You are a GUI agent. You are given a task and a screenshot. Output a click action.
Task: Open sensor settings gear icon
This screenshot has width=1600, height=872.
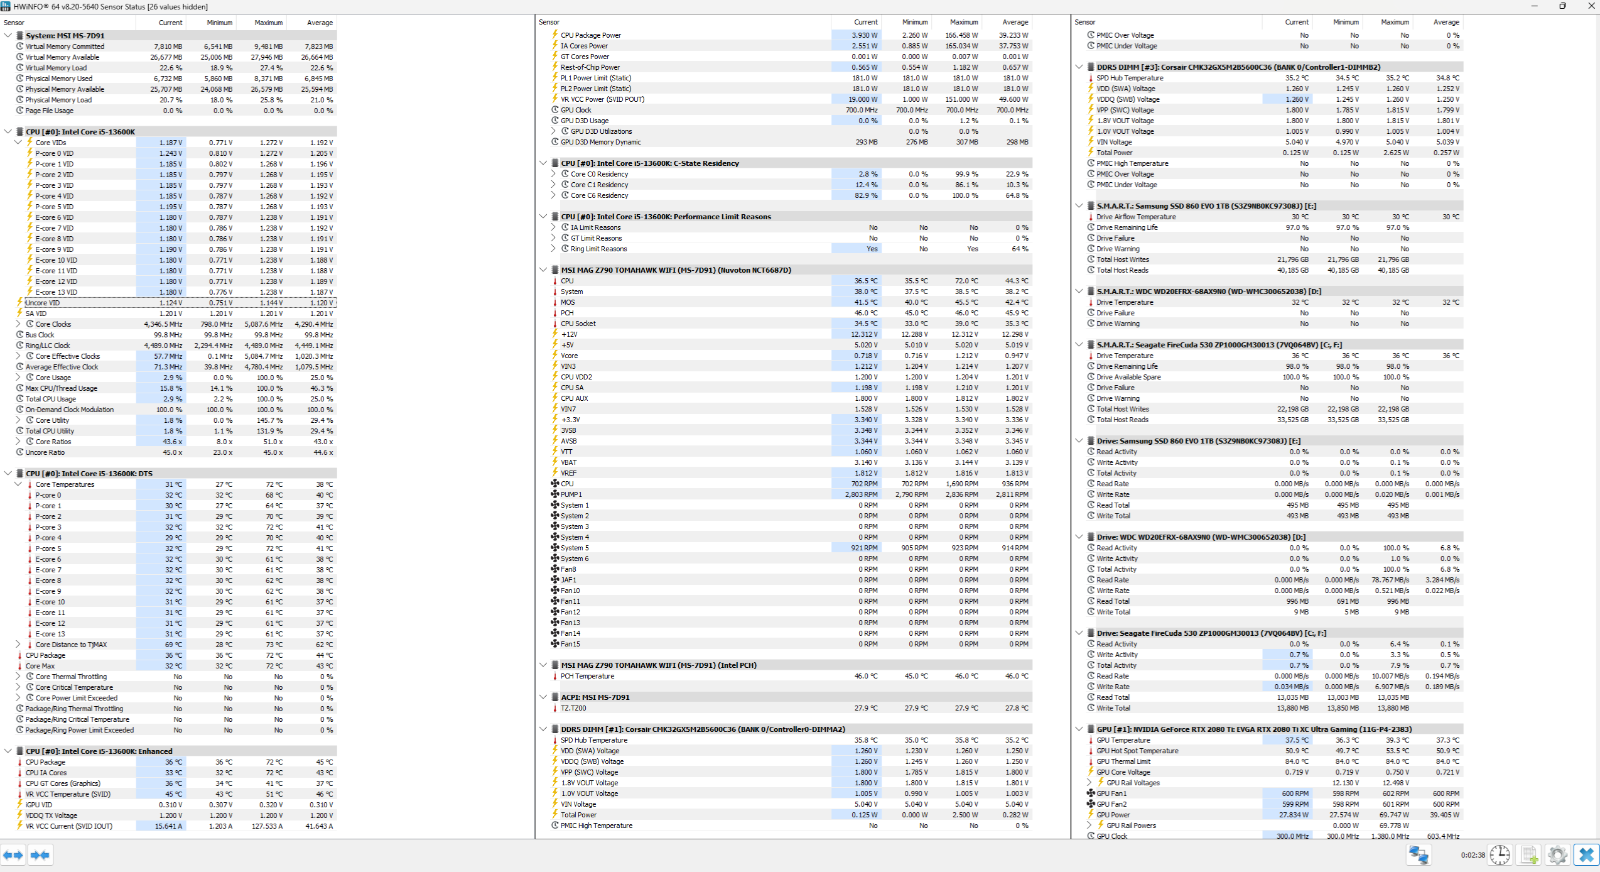[1557, 855]
